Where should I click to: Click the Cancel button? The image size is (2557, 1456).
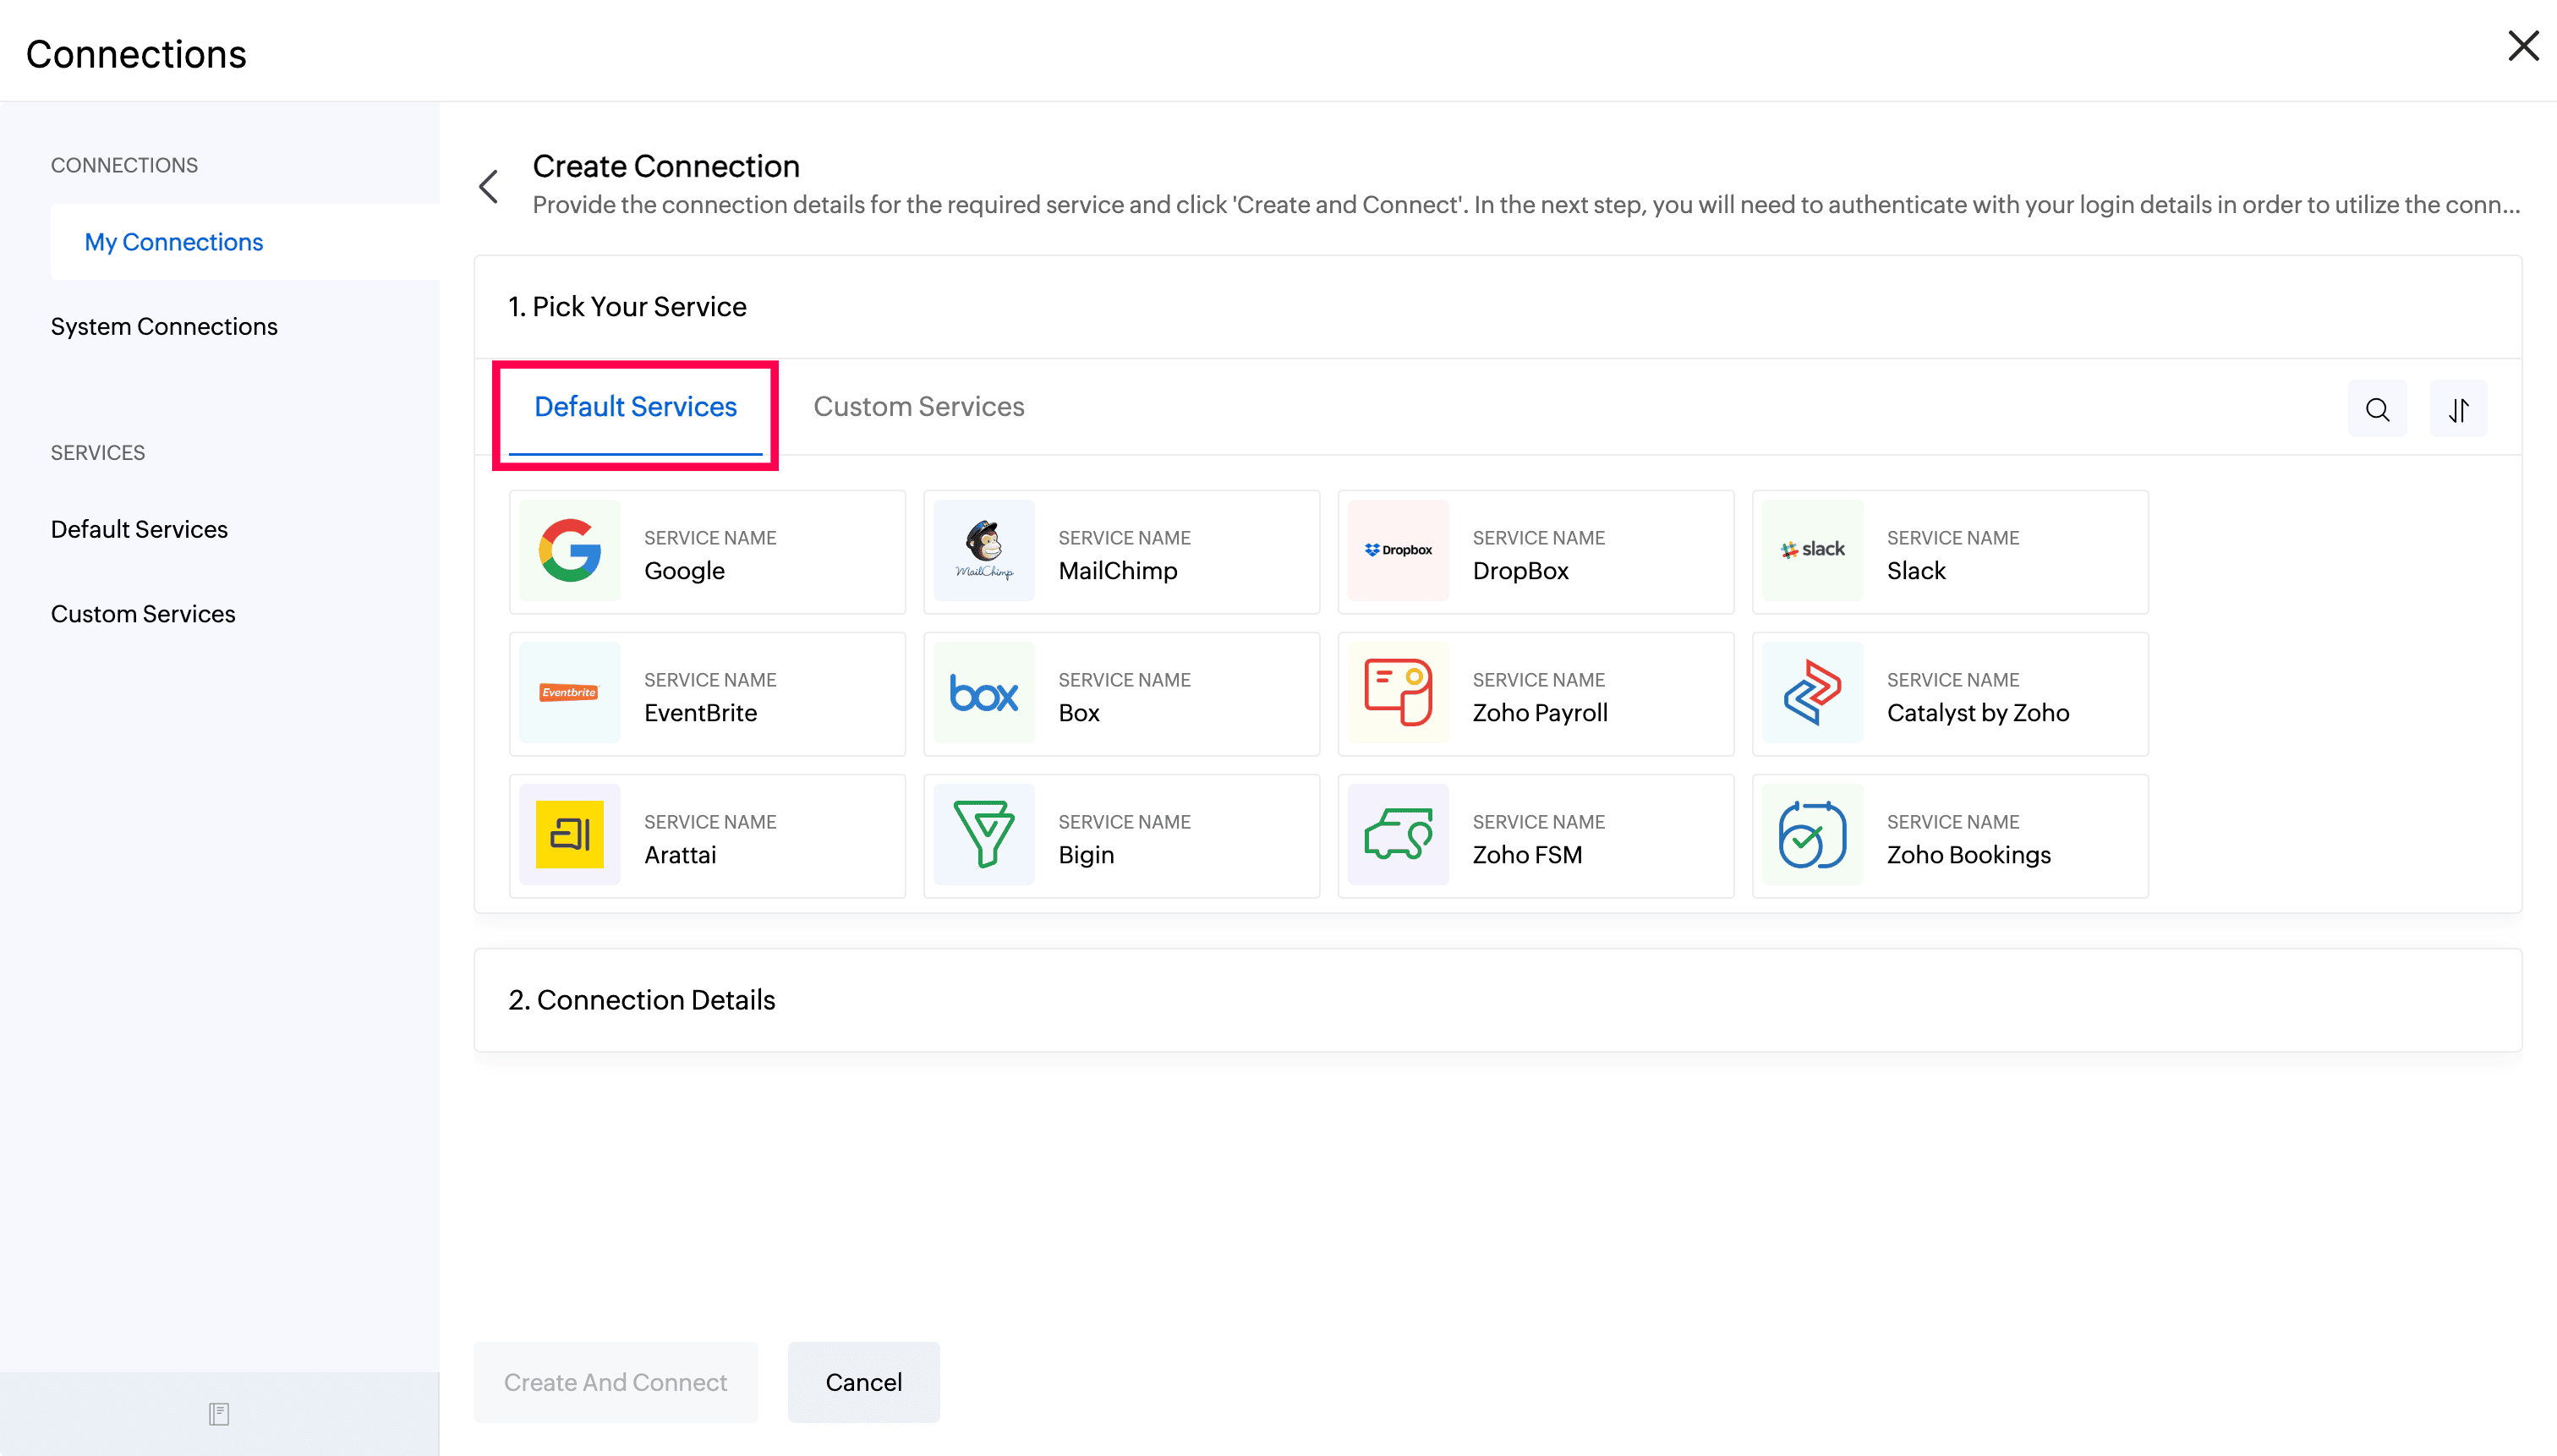[x=863, y=1382]
